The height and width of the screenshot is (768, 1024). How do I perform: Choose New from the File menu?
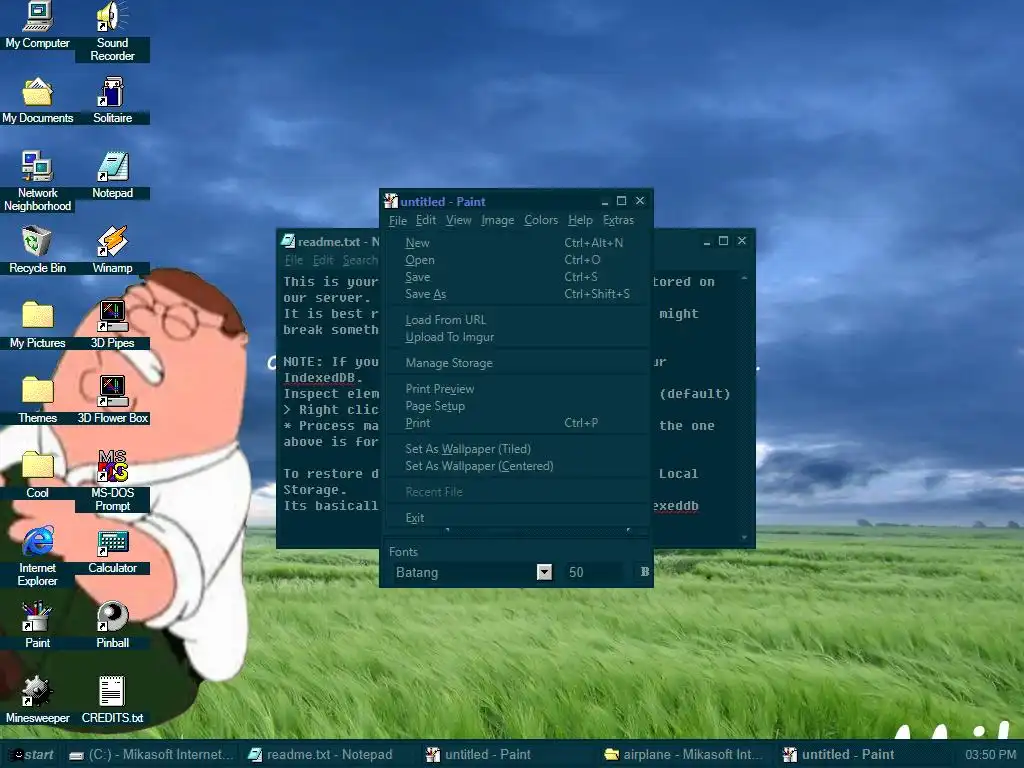coord(517,243)
